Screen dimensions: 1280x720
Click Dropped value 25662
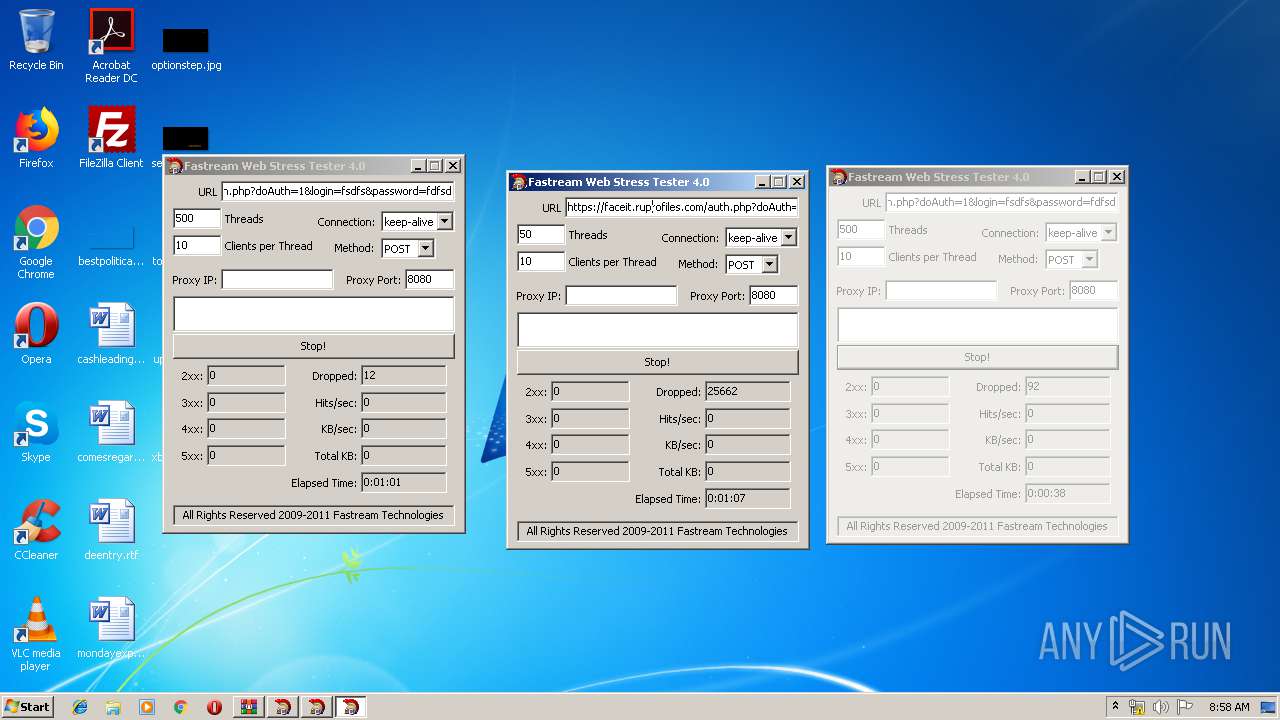747,392
